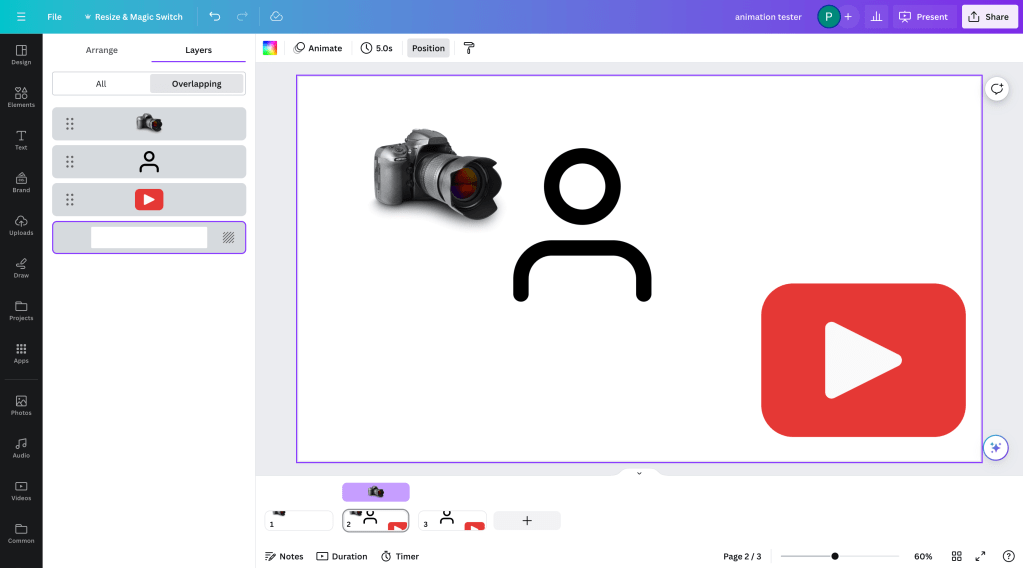Open comment button beside canvas
The width and height of the screenshot is (1023, 568).
tap(997, 89)
